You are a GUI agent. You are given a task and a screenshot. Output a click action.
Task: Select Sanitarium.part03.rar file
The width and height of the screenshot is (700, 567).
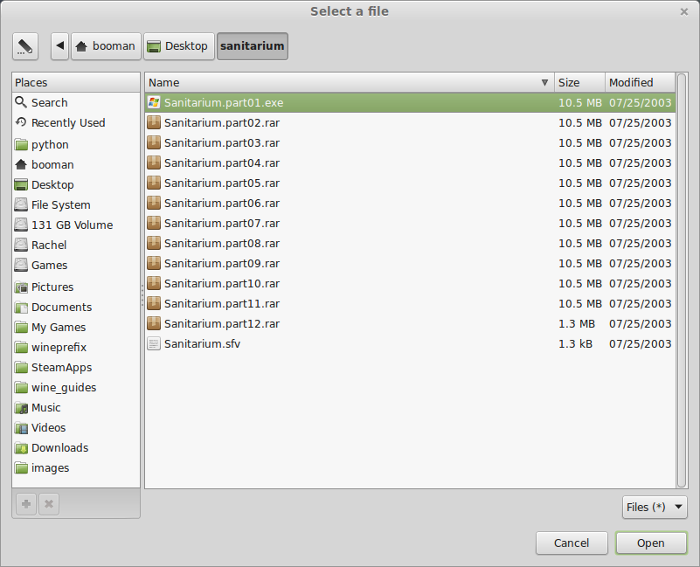(x=410, y=143)
